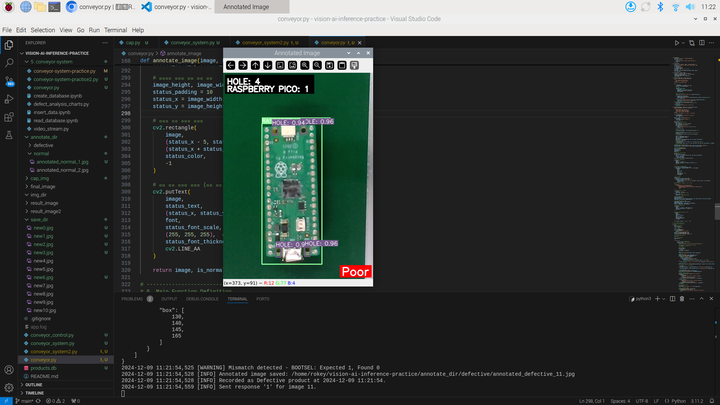This screenshot has width=720, height=405.
Task: Open properties window icon in Annotated Image
Action: (x=354, y=66)
